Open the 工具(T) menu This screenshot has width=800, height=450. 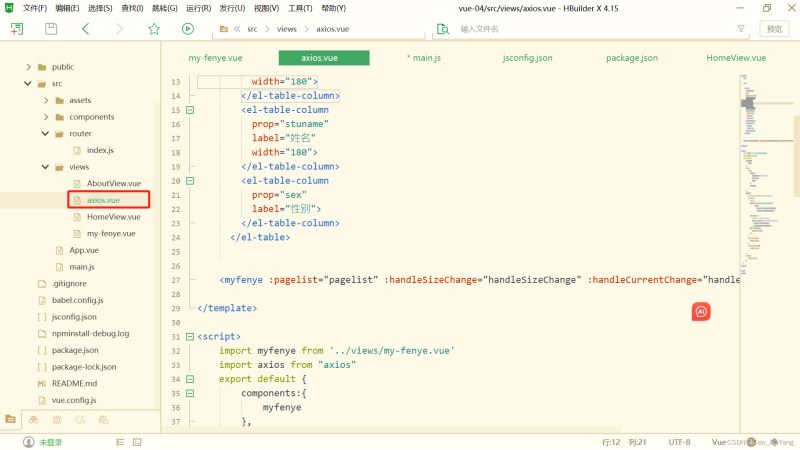(300, 8)
